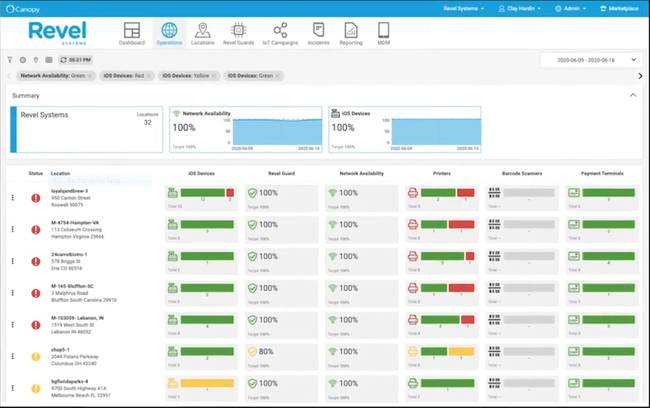This screenshot has height=408, width=650.
Task: Click yellow warning status for chop5-1
Action: click(36, 357)
